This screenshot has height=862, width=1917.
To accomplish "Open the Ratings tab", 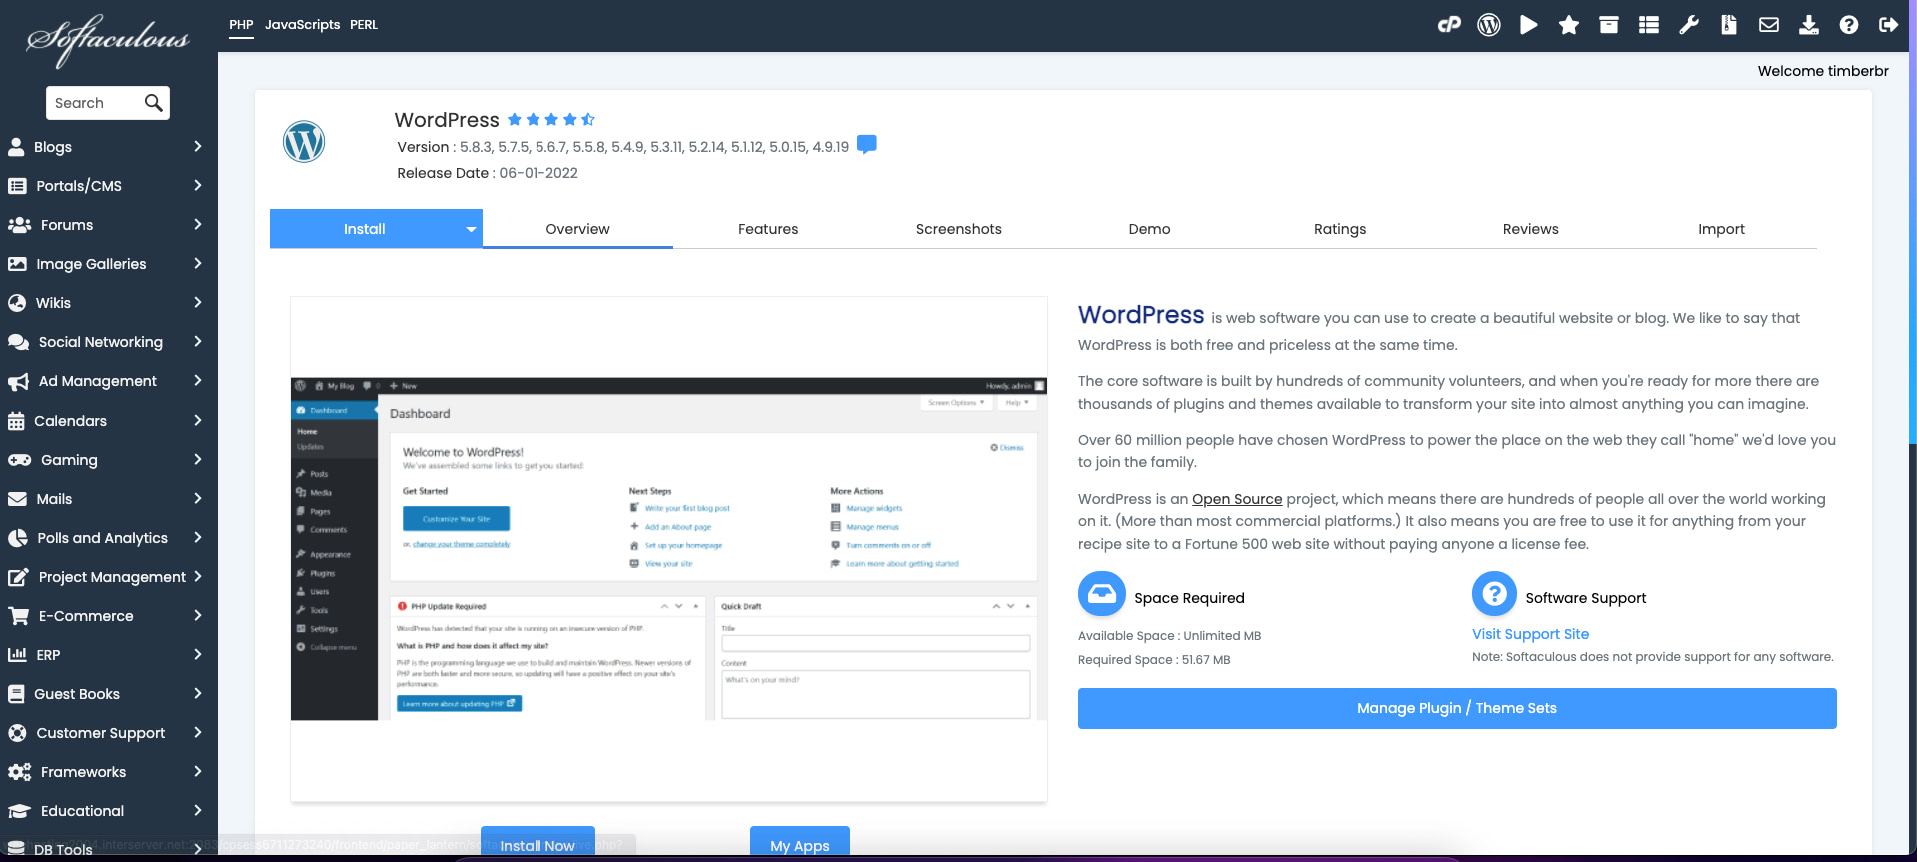I will click(x=1340, y=229).
